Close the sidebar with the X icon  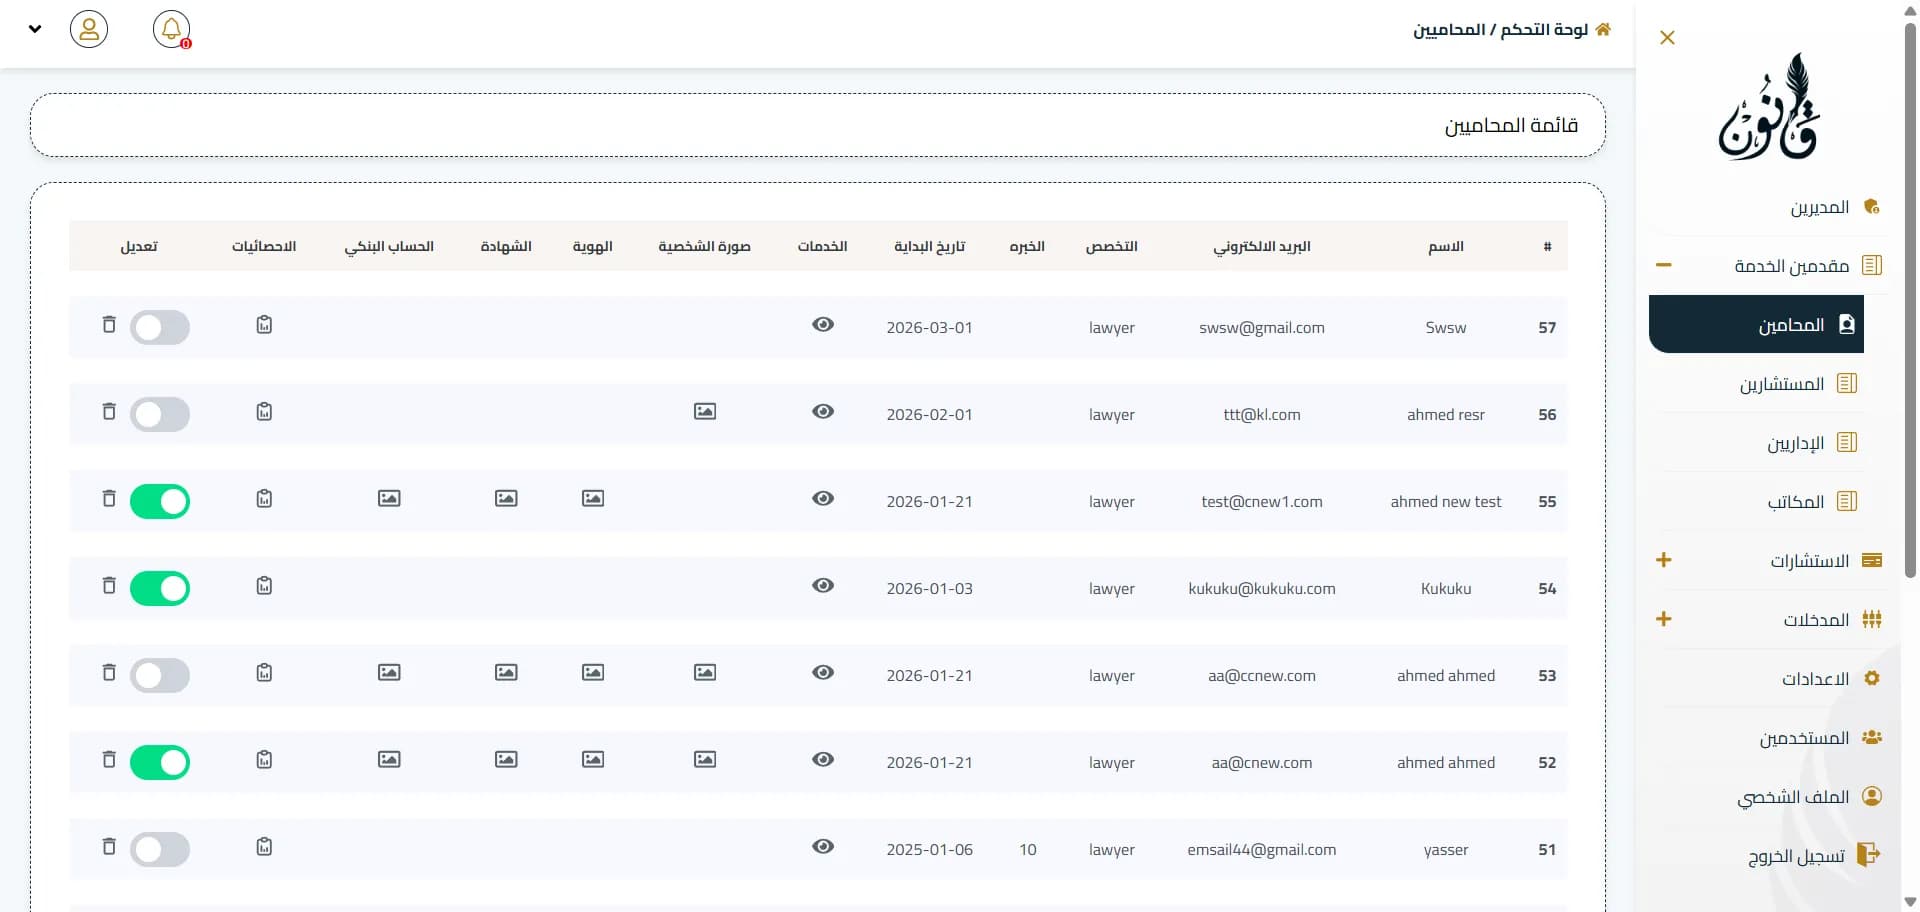1667,38
